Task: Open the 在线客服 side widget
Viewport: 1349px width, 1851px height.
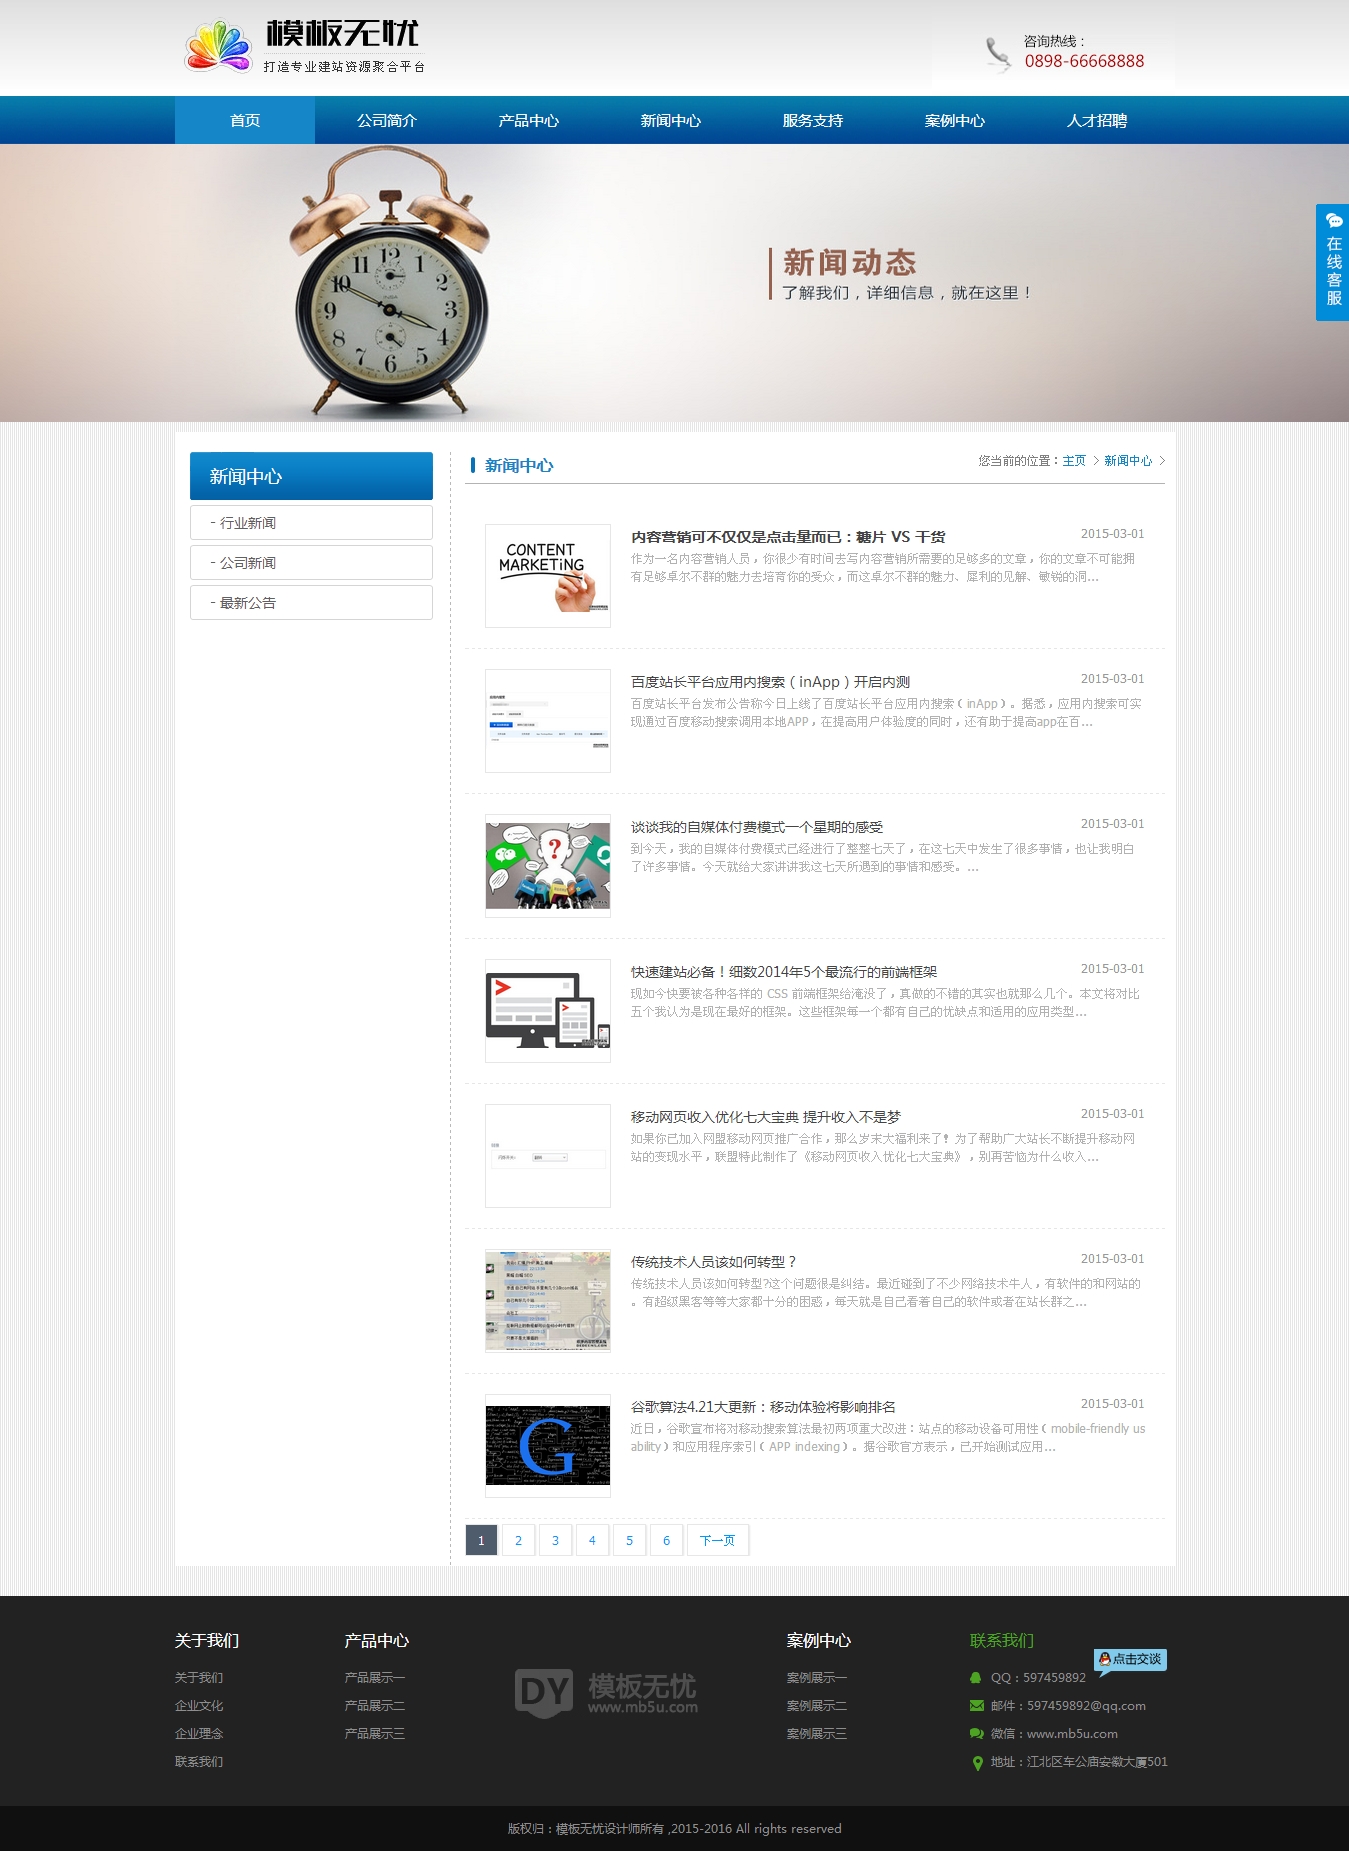Action: point(1332,262)
